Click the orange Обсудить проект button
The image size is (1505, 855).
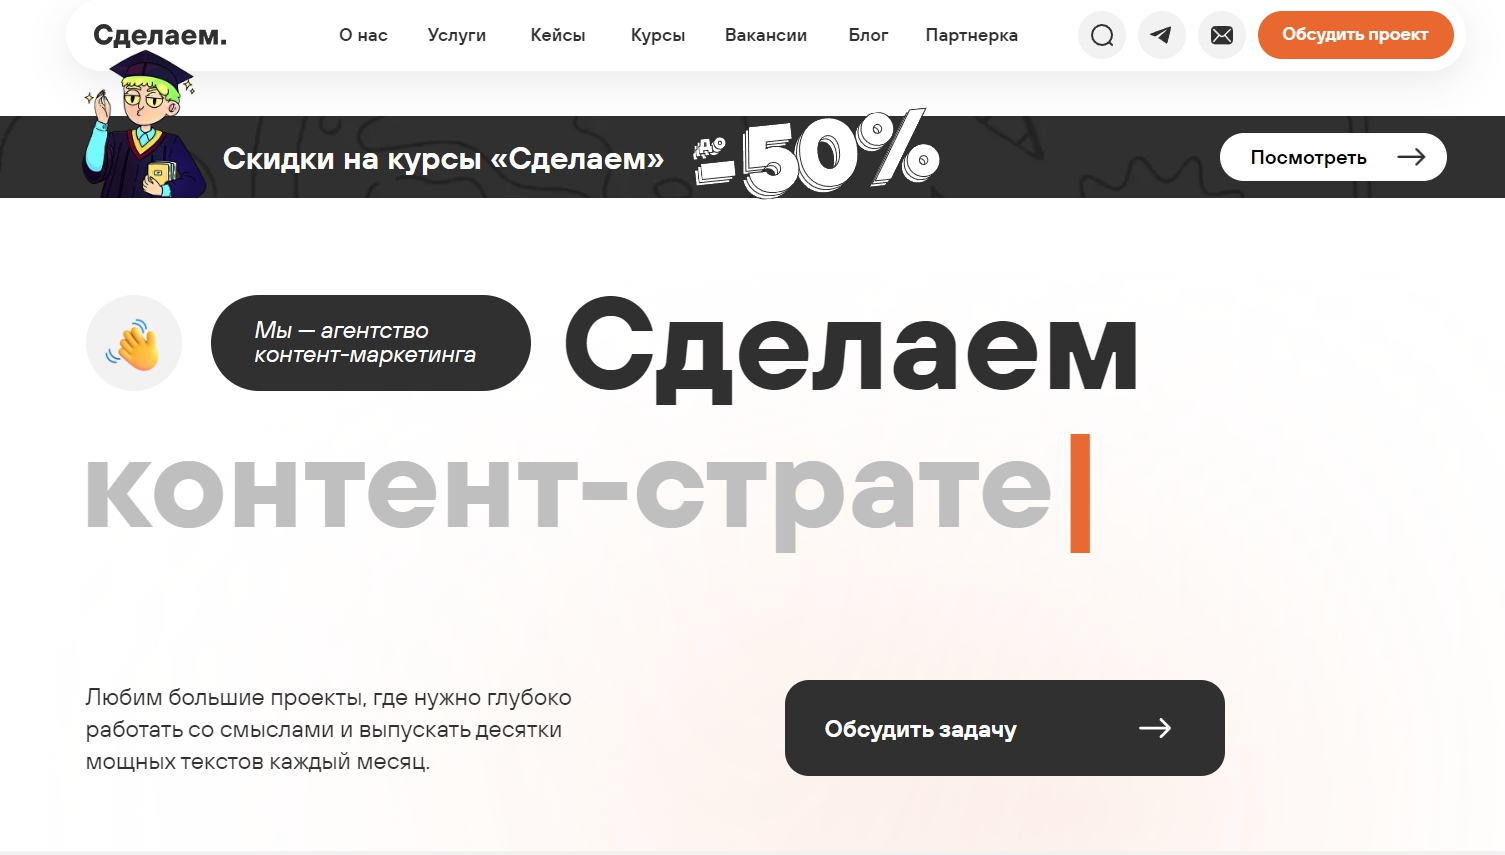click(1356, 35)
